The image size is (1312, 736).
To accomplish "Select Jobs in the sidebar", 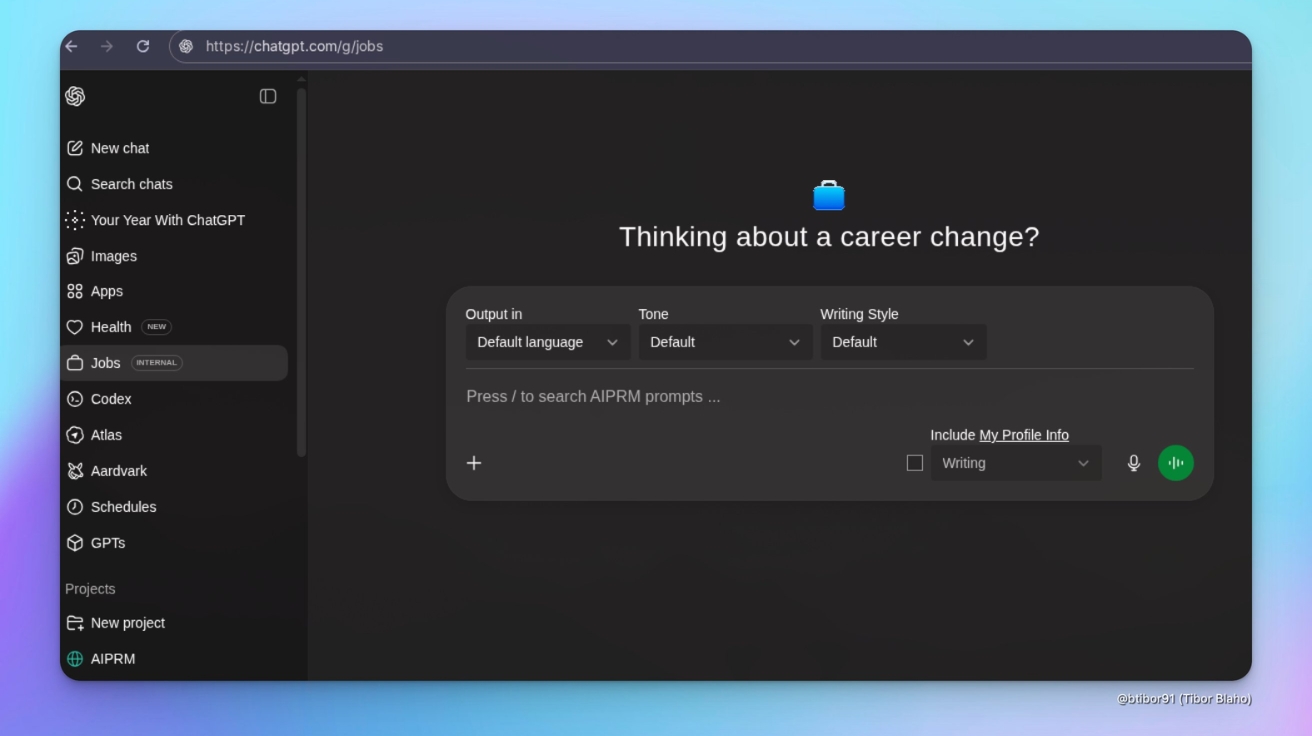I will coord(105,363).
